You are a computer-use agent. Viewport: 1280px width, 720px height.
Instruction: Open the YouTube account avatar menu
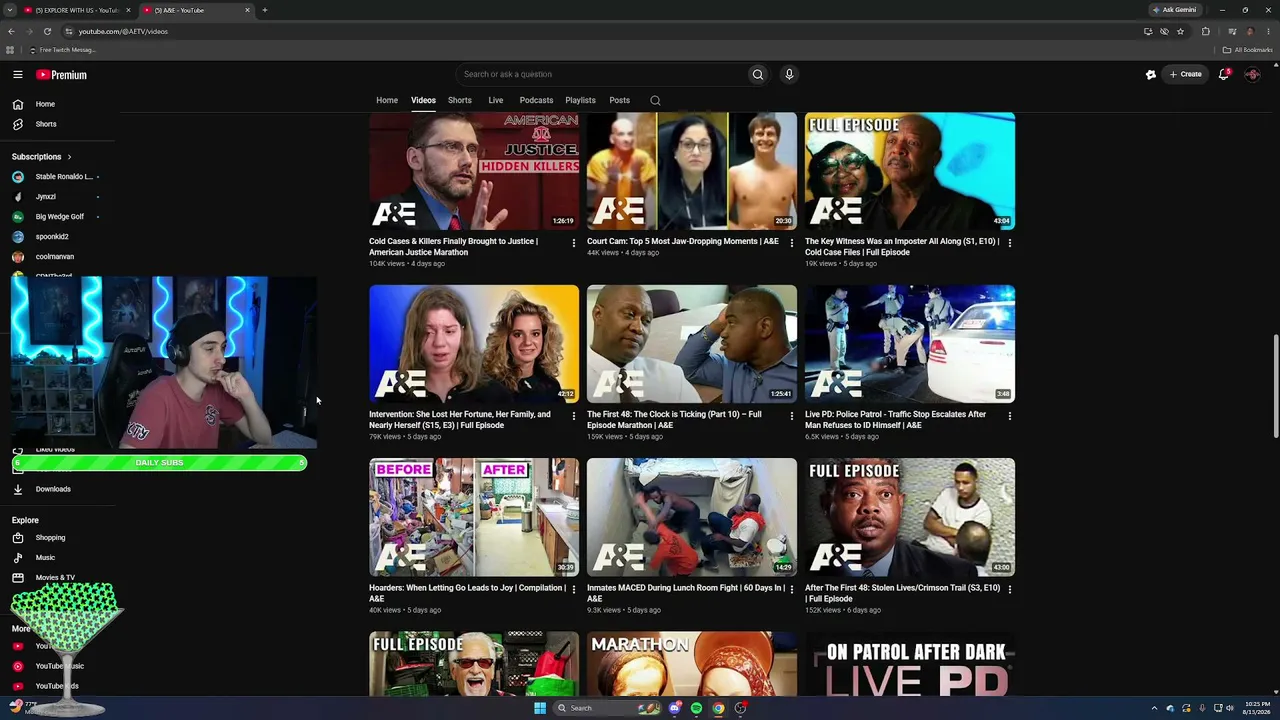[1252, 74]
